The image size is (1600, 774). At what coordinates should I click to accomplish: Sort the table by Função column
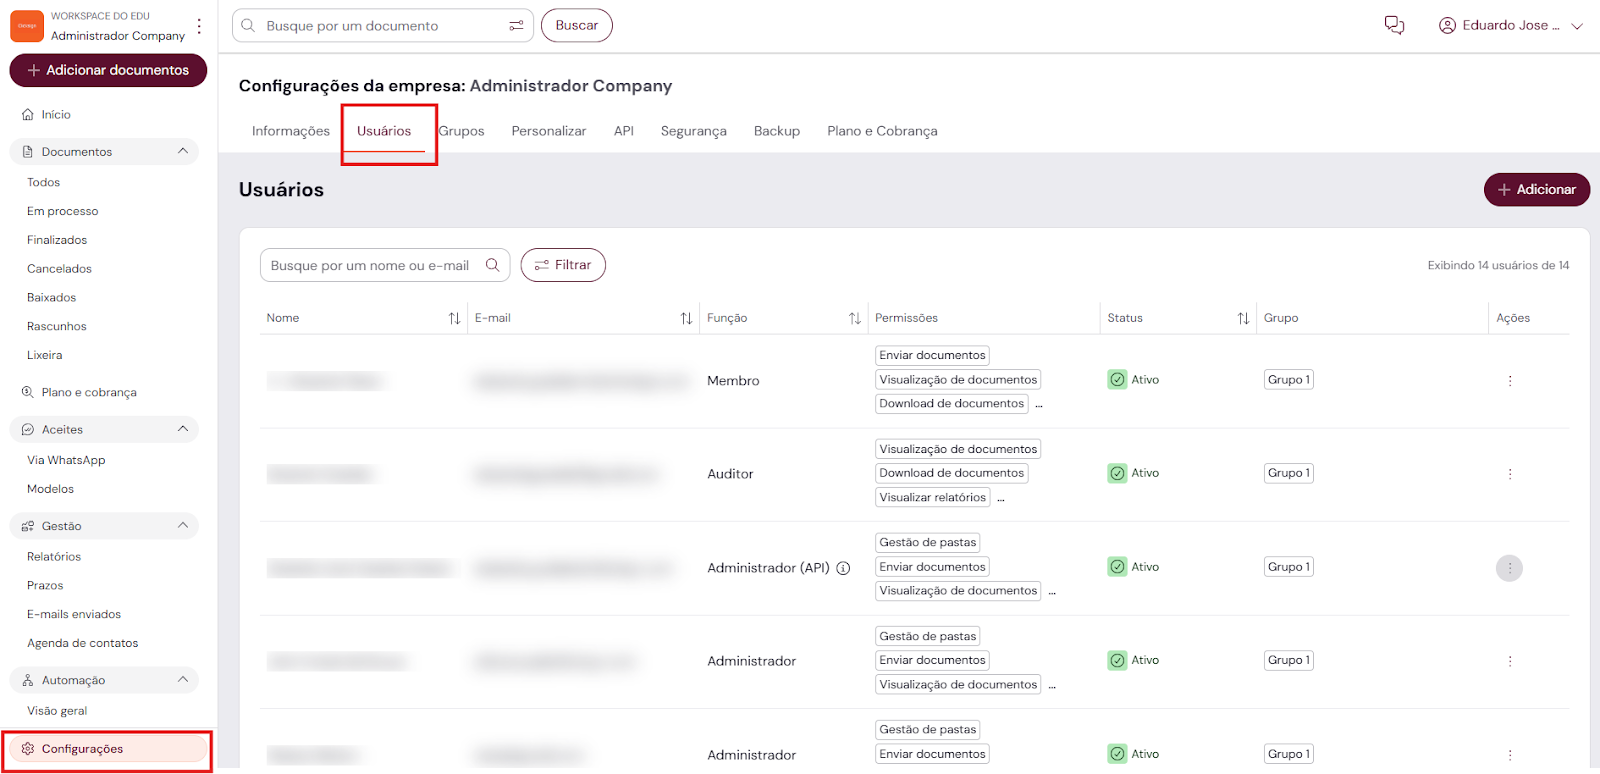(x=854, y=318)
